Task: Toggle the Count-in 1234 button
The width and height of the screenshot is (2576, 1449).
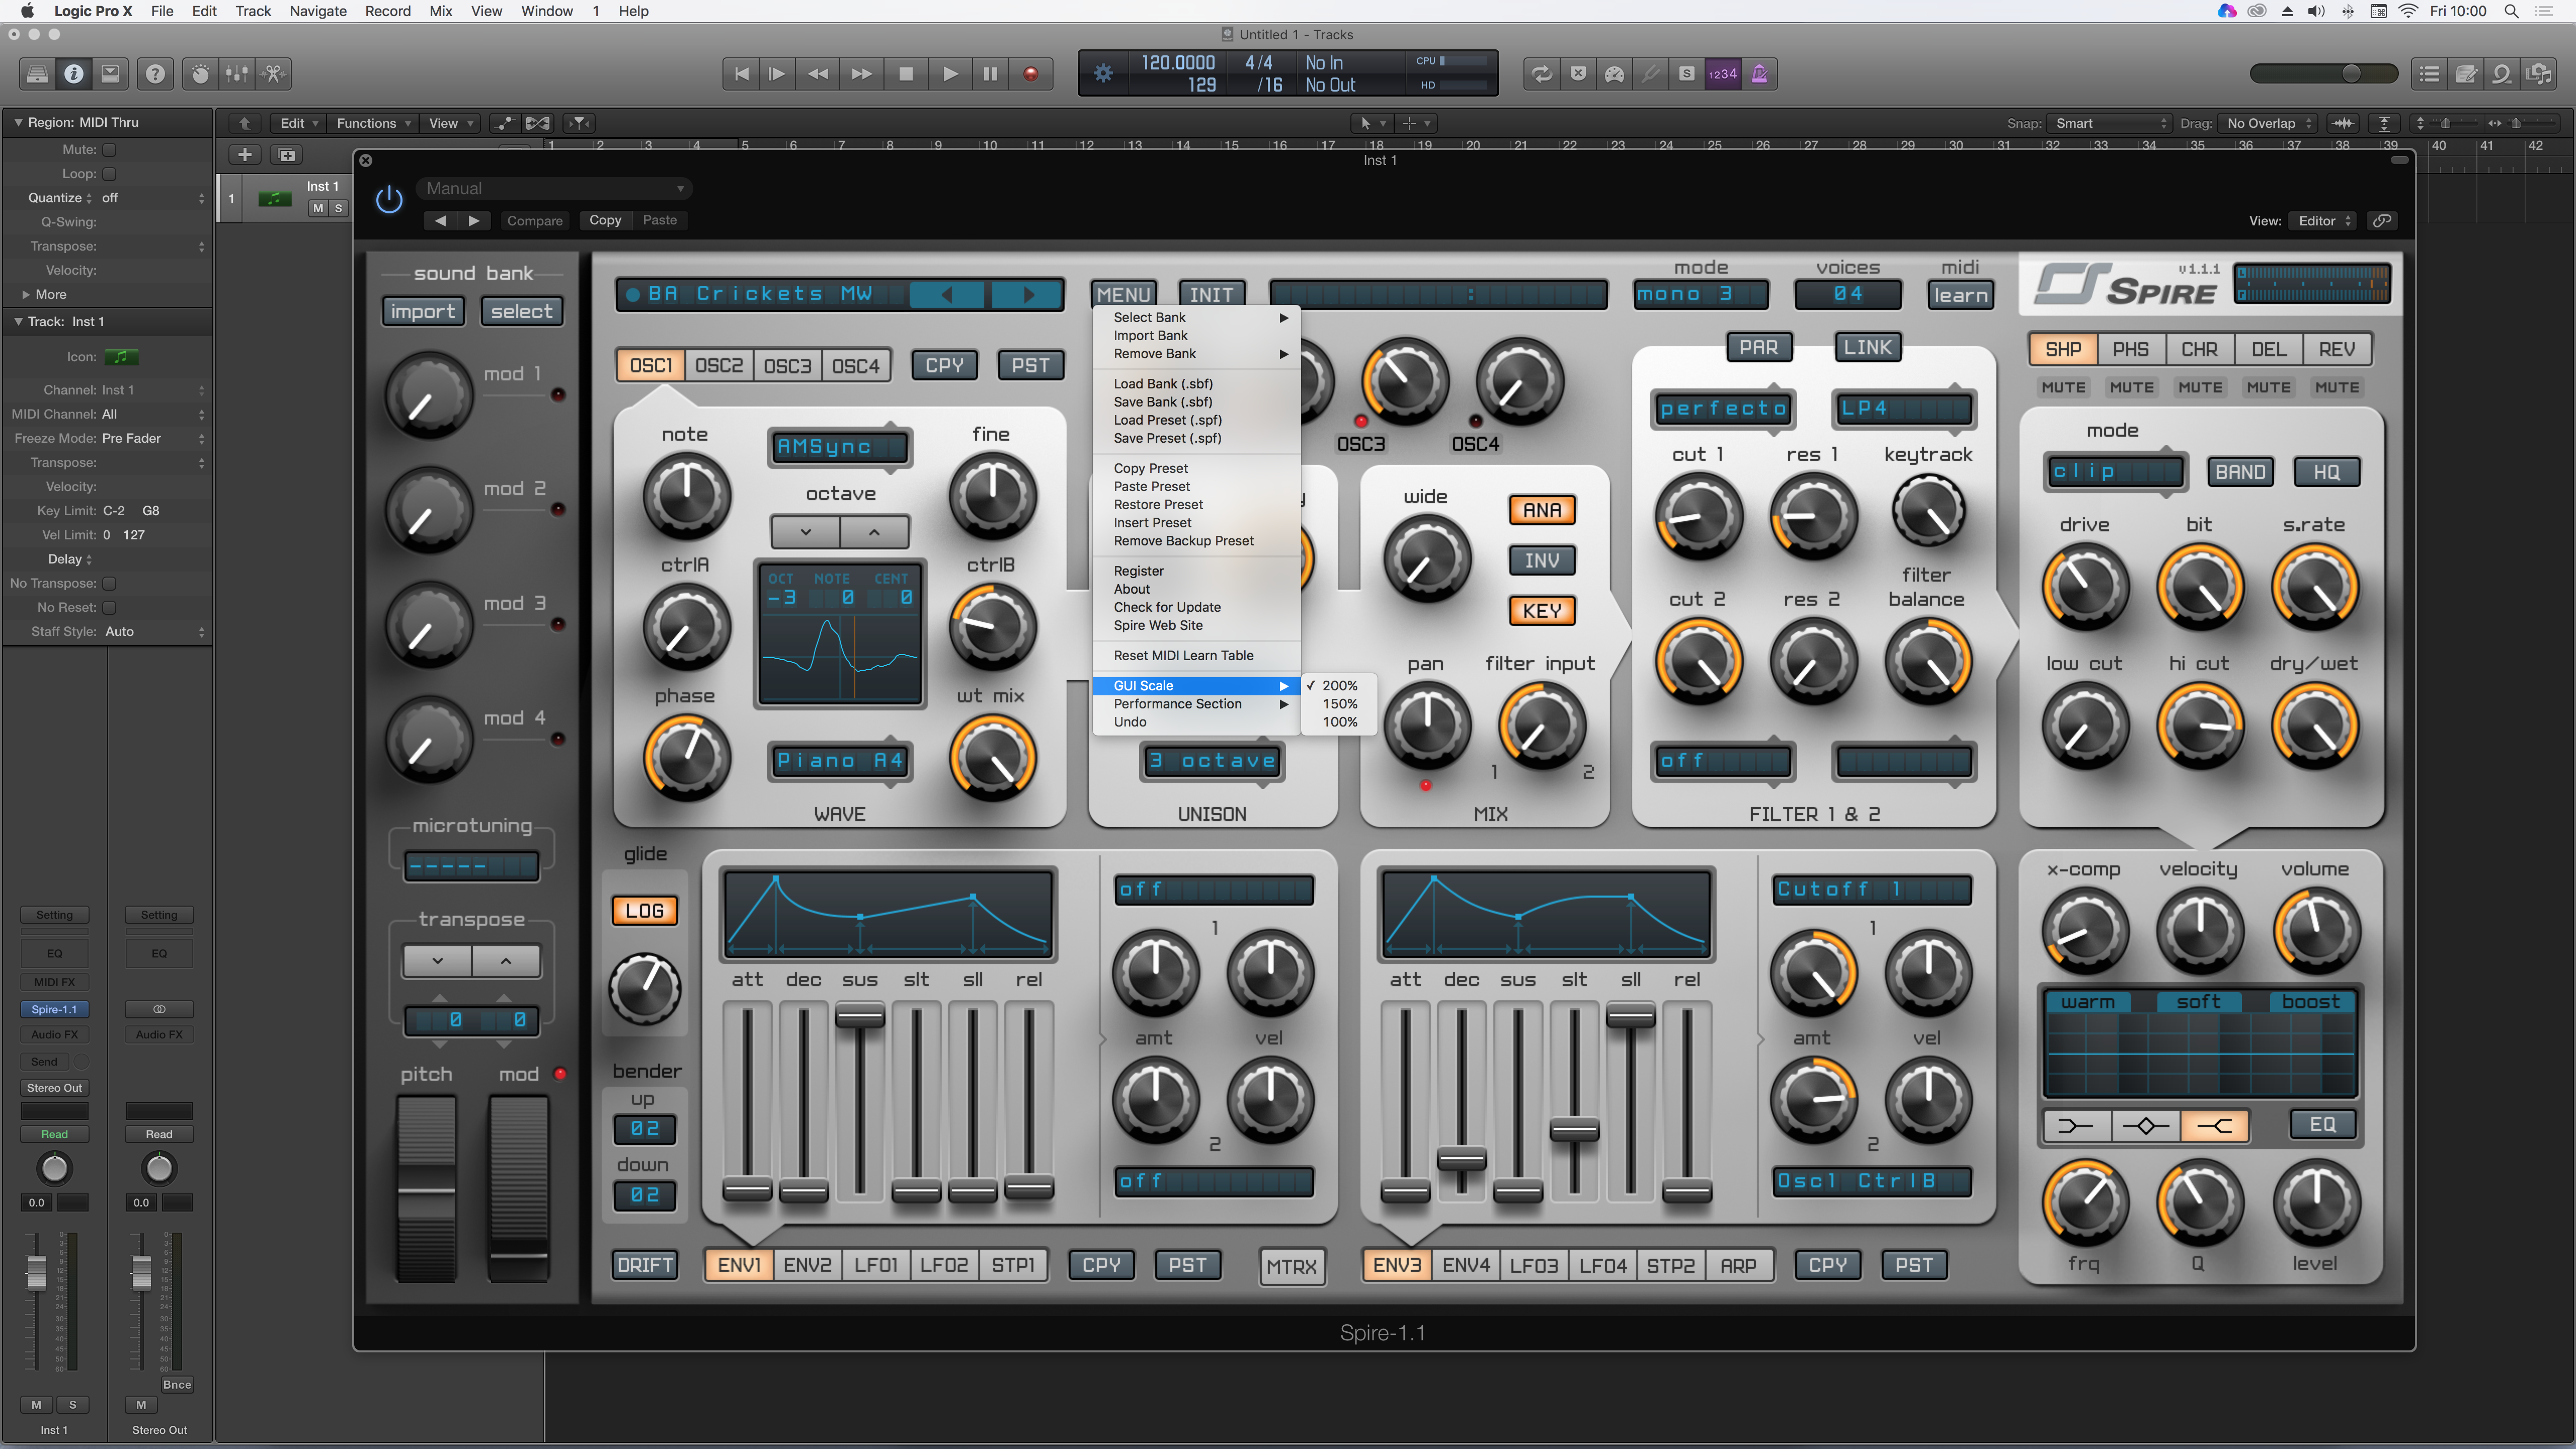Action: [x=1723, y=74]
